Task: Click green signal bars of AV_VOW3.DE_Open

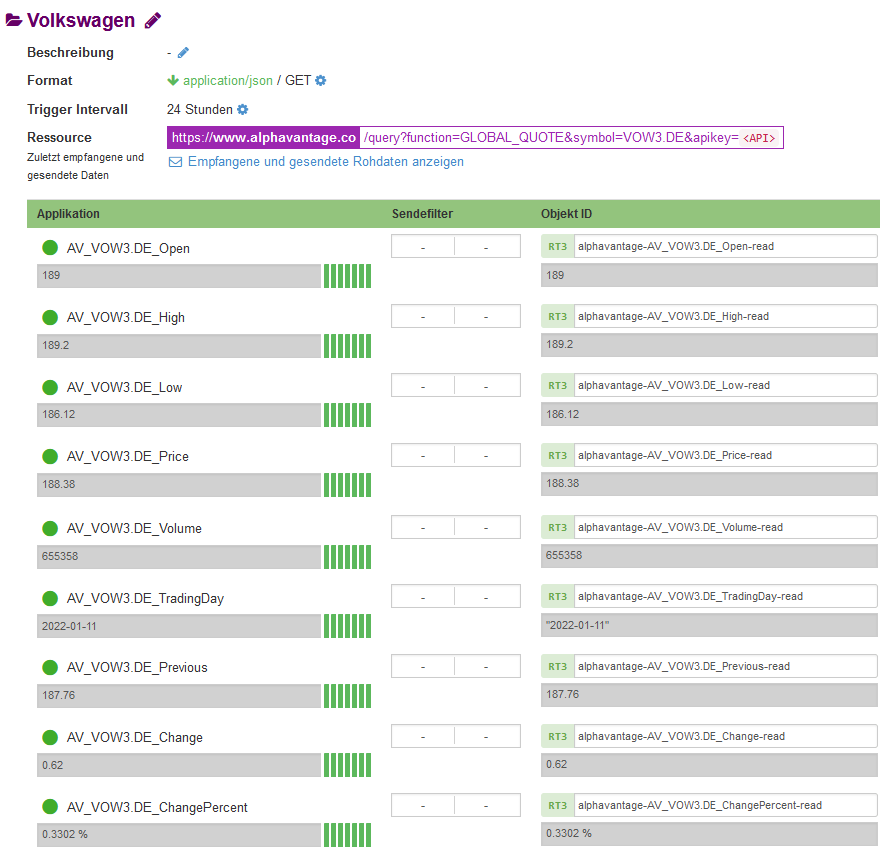Action: click(x=347, y=276)
